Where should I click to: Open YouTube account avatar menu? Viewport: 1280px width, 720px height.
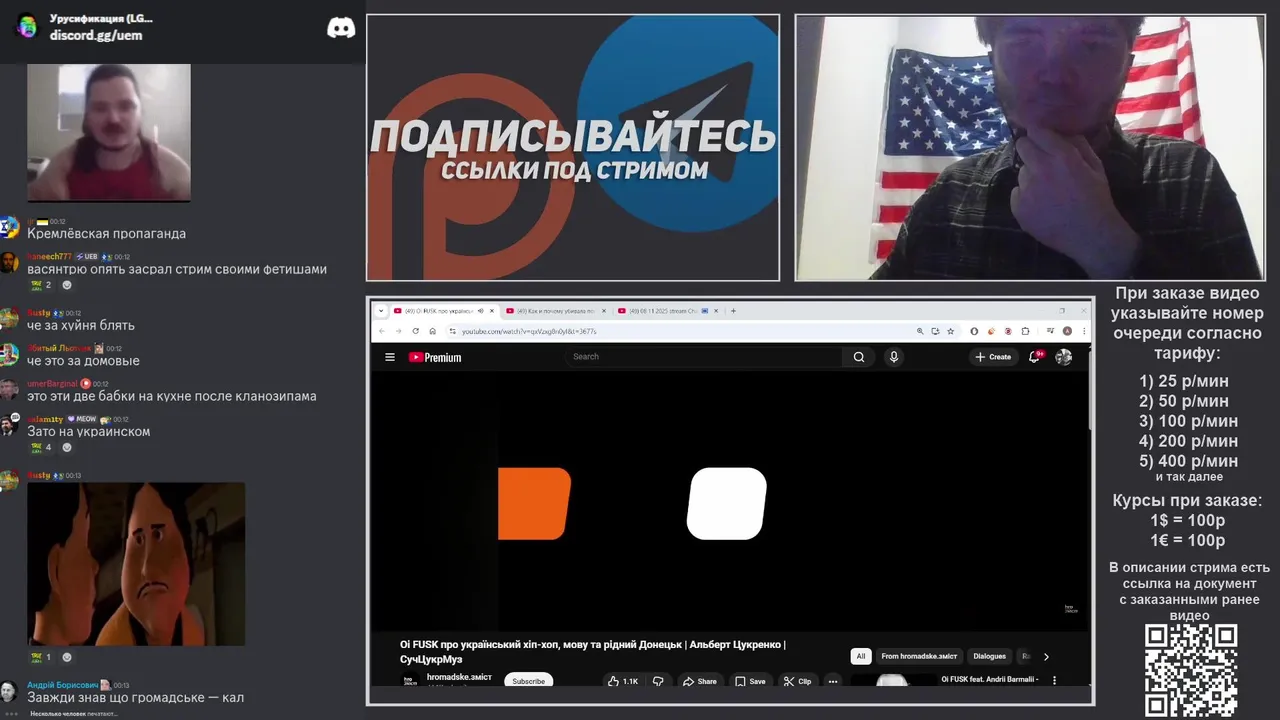1063,357
